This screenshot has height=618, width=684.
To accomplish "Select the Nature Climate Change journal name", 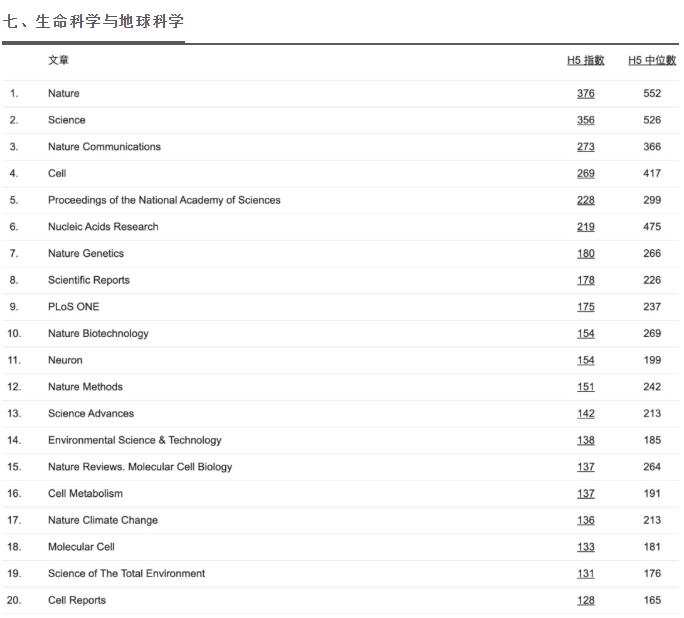I will (103, 520).
